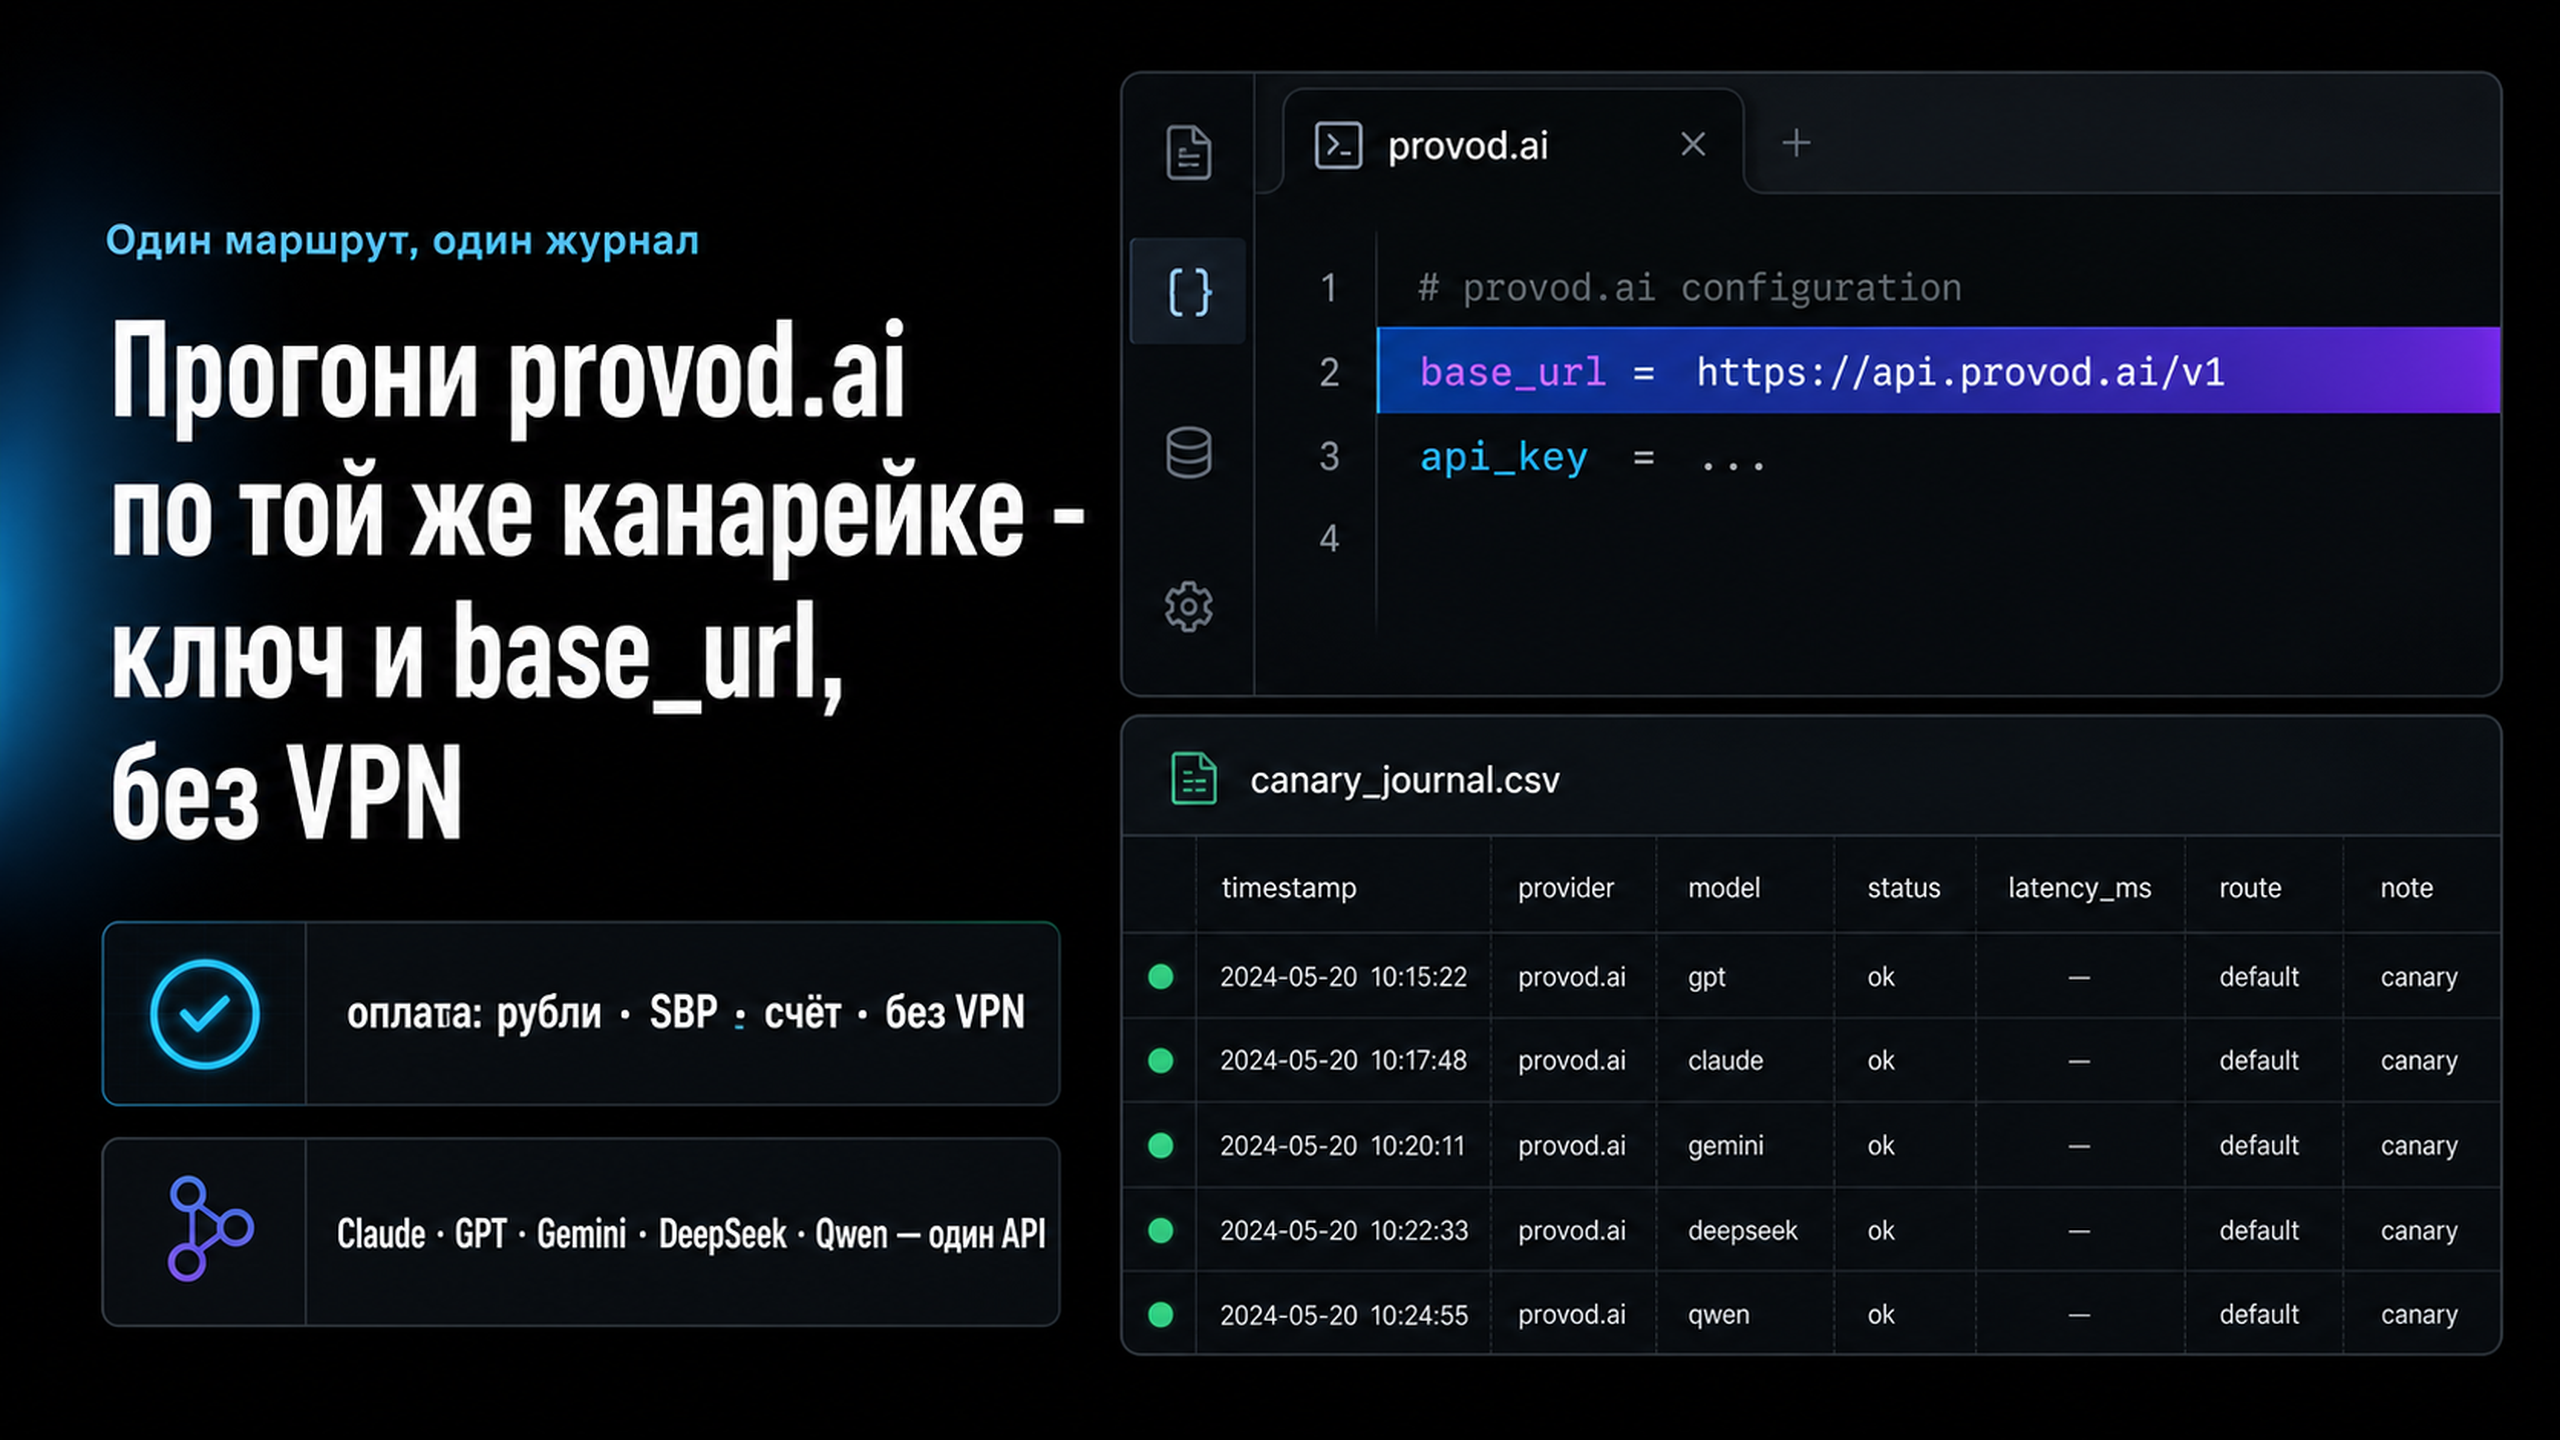This screenshot has width=2560, height=1440.
Task: Click the 'gpt' model cell
Action: pyautogui.click(x=1707, y=978)
